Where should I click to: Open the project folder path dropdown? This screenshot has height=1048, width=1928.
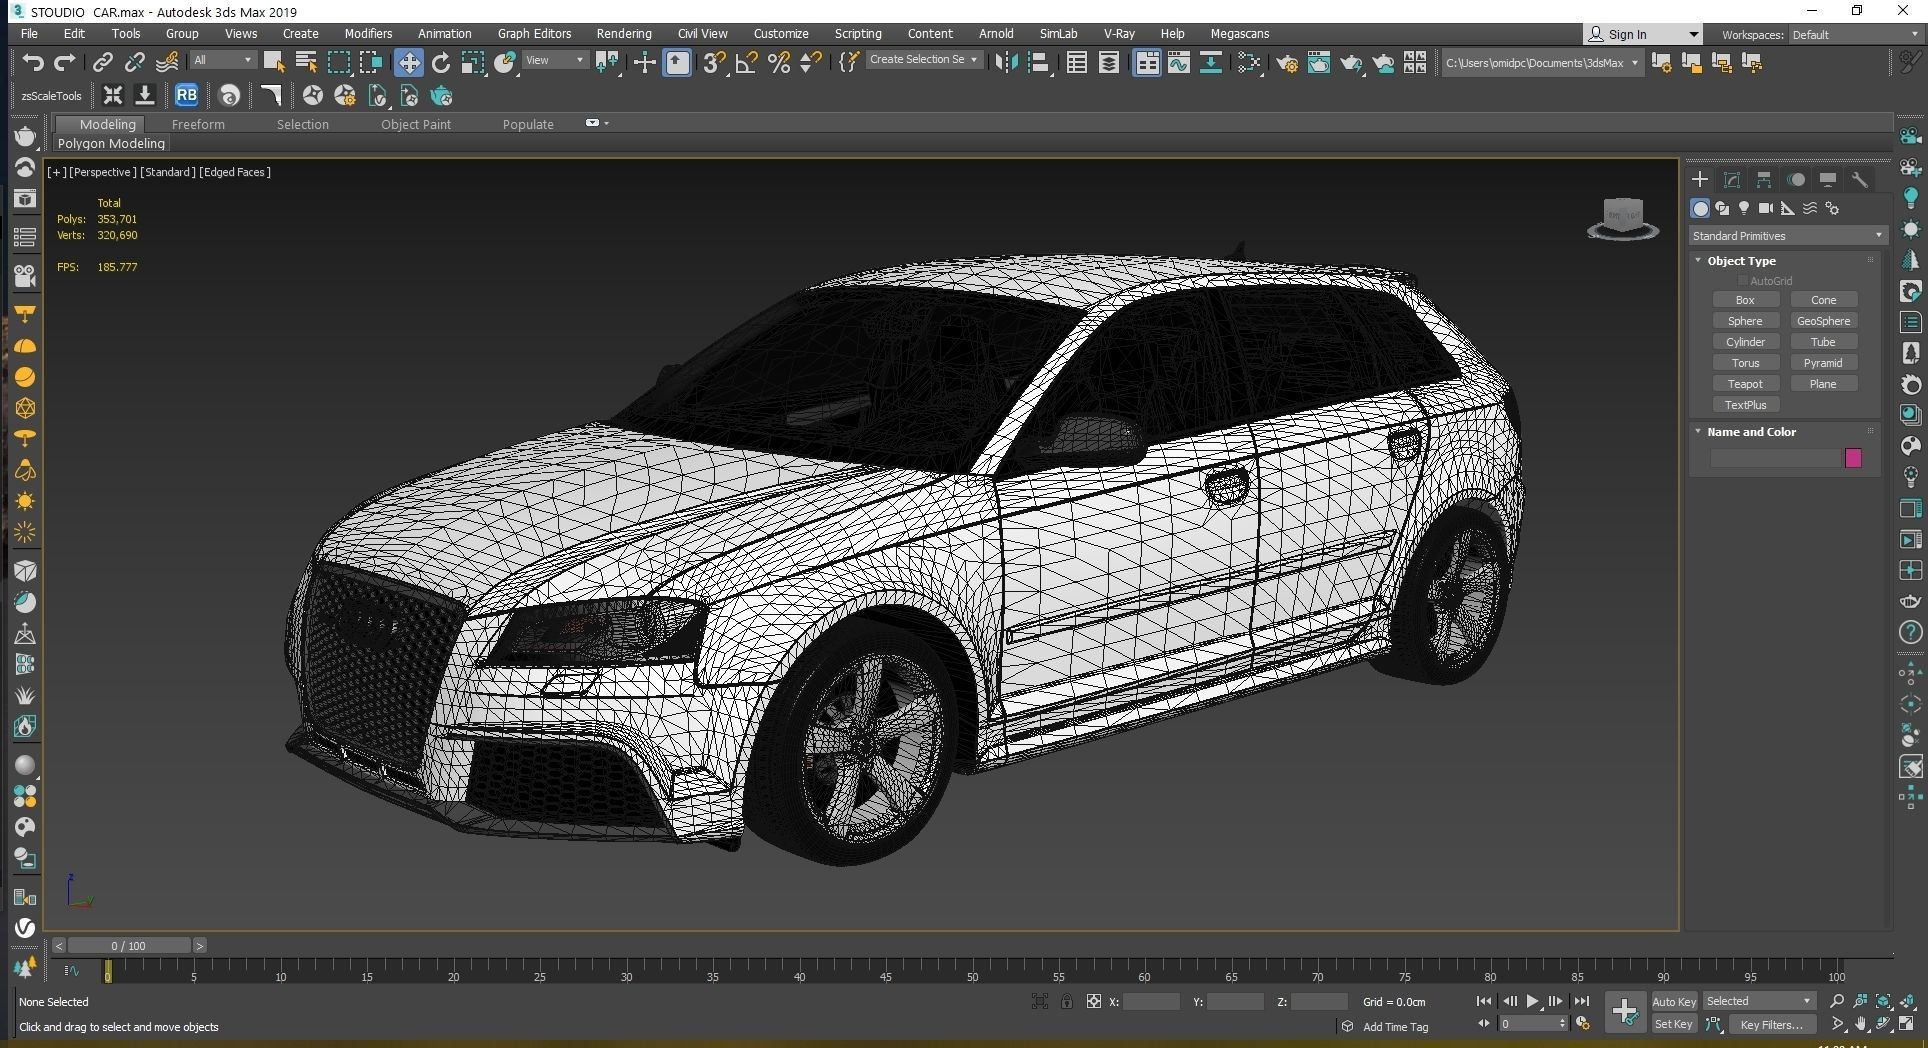pyautogui.click(x=1542, y=63)
